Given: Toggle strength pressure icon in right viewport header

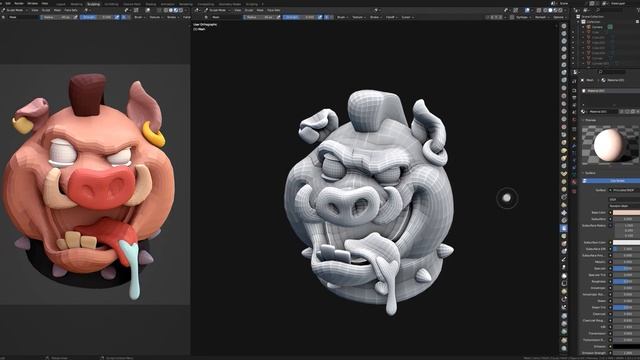Looking at the screenshot, I should click(320, 18).
